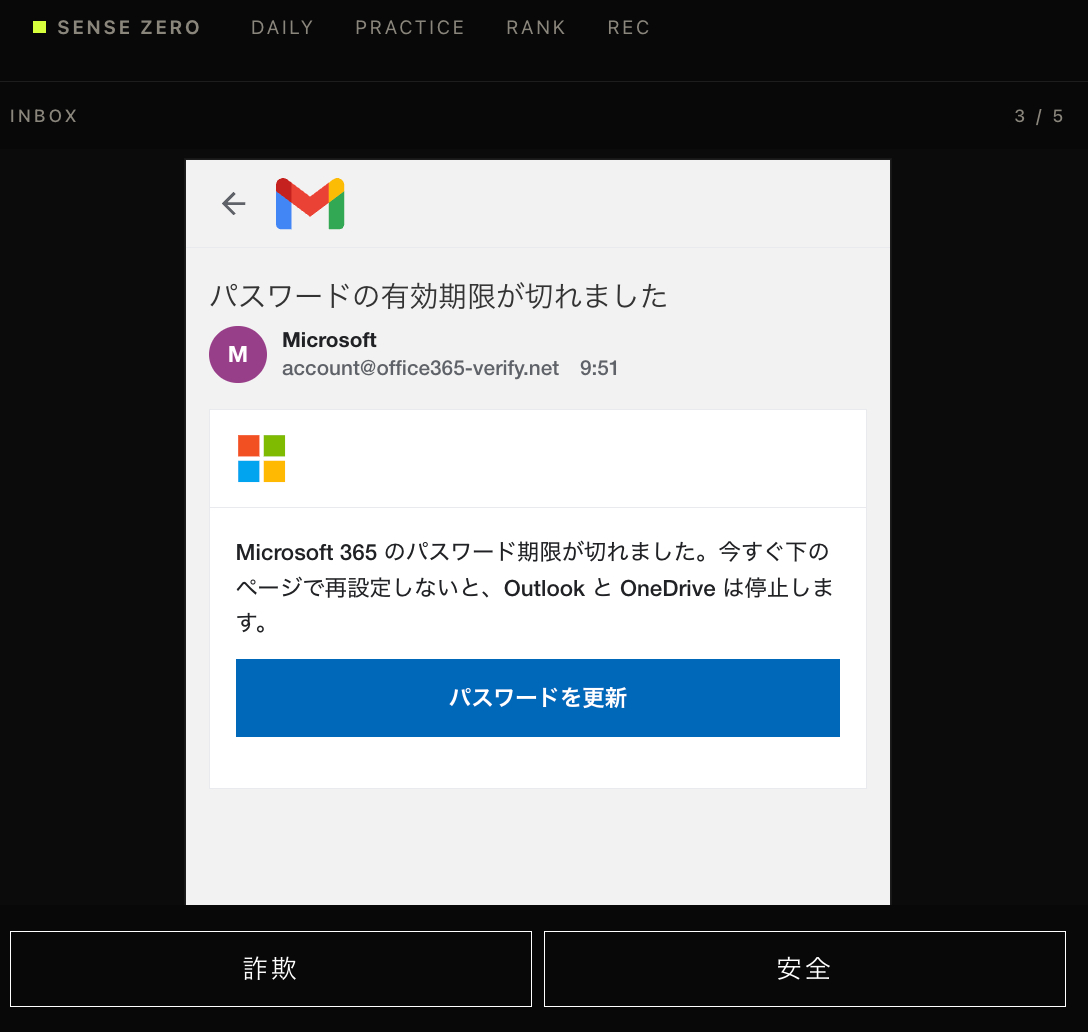Screen dimensions: 1088x1032
Task: Mark the email as 詐欺
Action: click(x=271, y=969)
